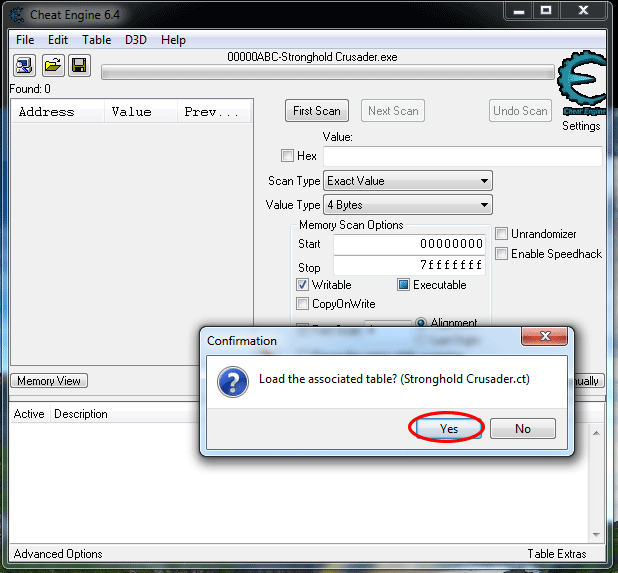Open Cheat Engine logo settings

pos(582,82)
